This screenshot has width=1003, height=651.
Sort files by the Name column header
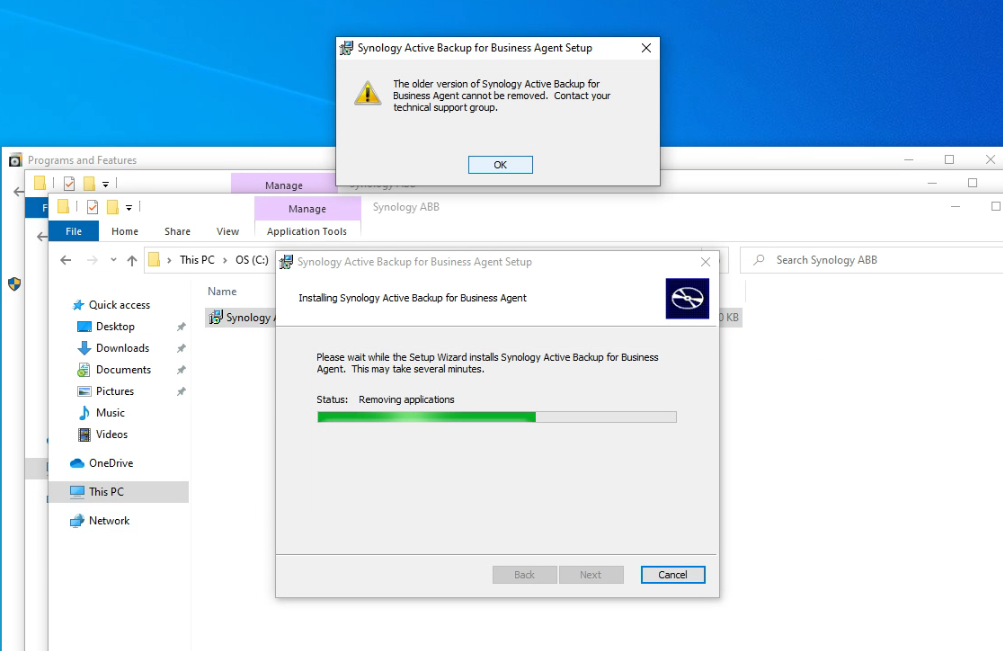[222, 292]
